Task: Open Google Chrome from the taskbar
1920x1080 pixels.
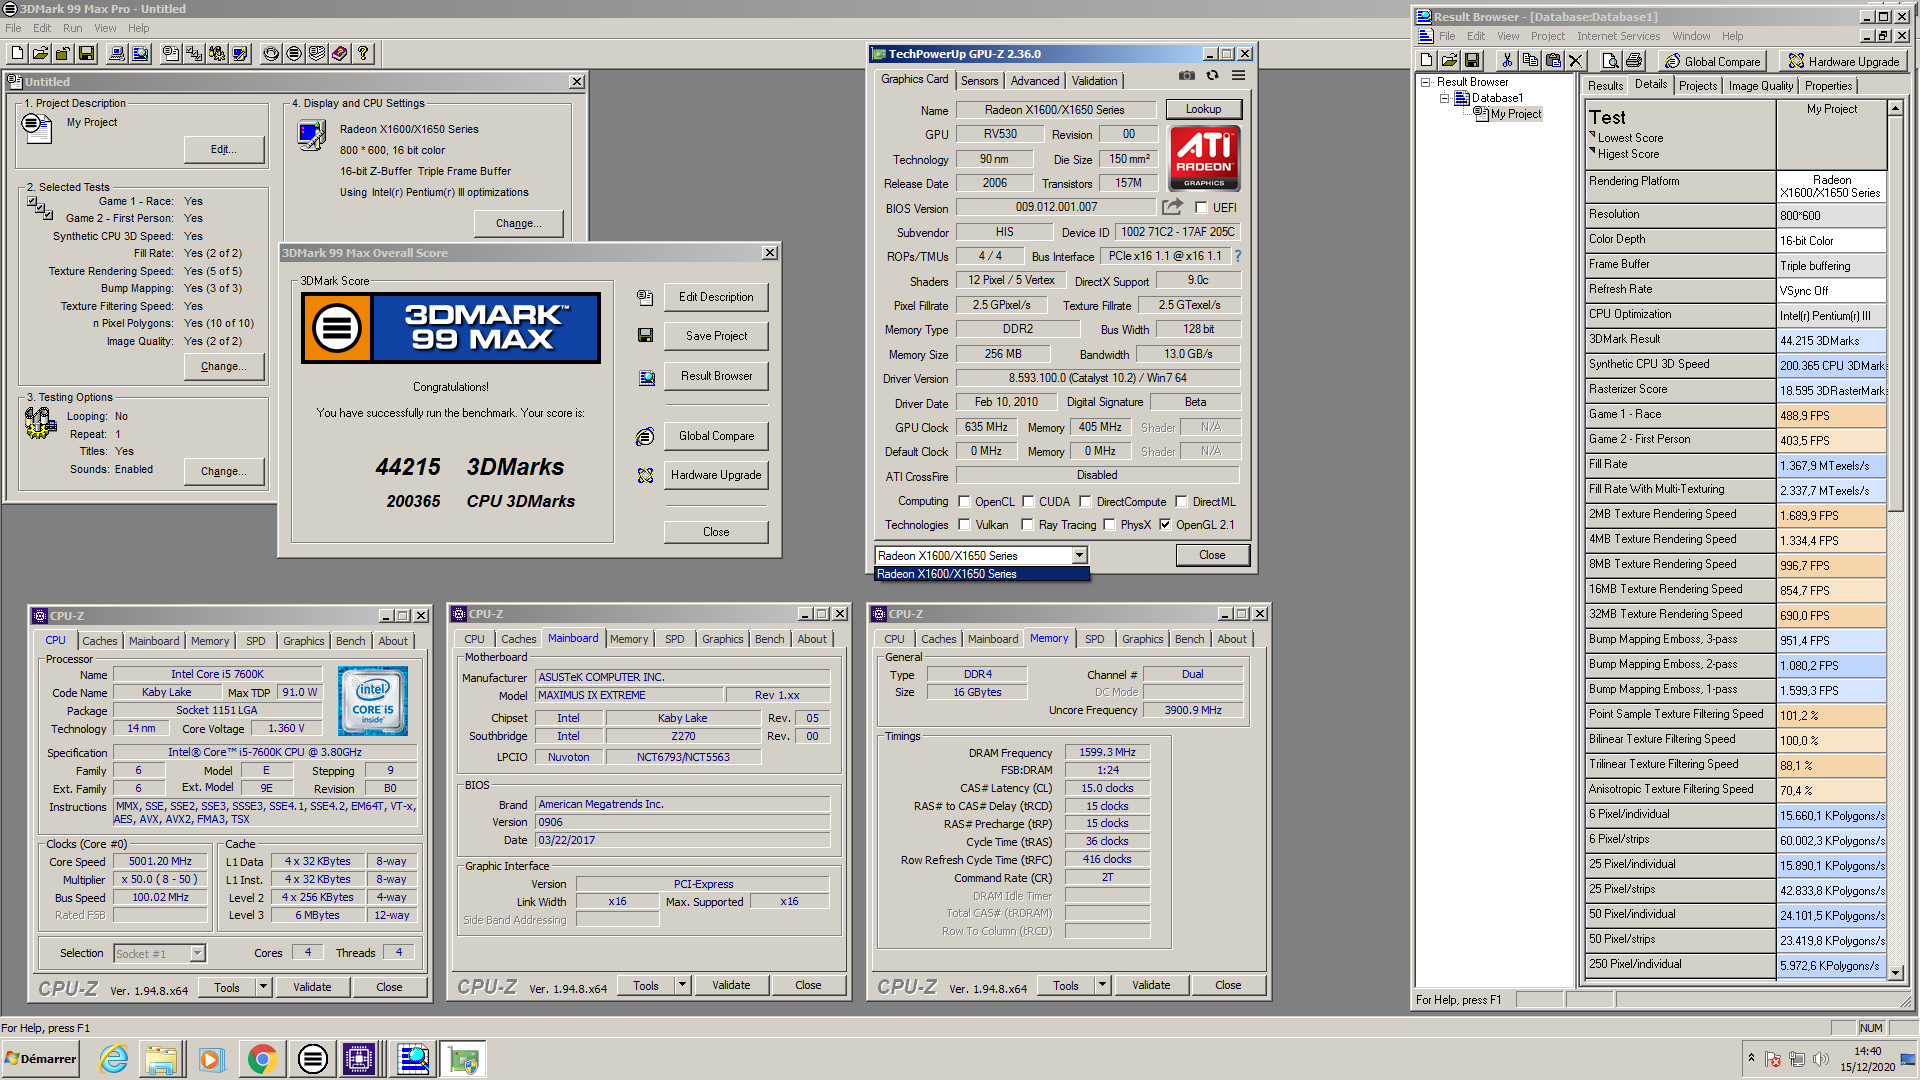Action: tap(262, 1059)
